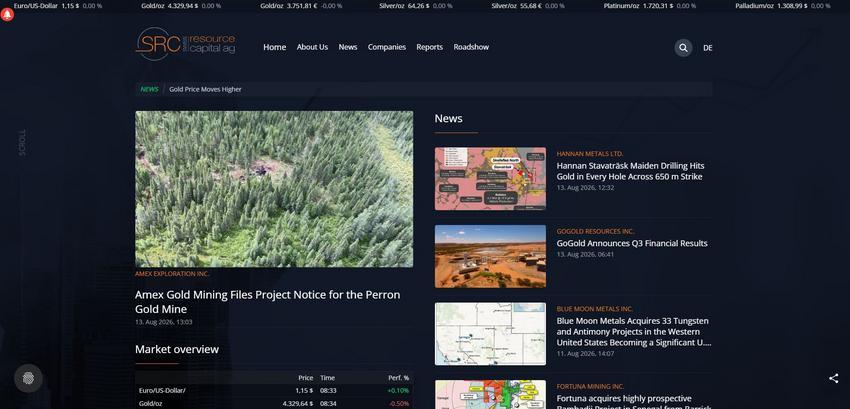The height and width of the screenshot is (409, 850).
Task: Open the News menu item
Action: coord(347,47)
